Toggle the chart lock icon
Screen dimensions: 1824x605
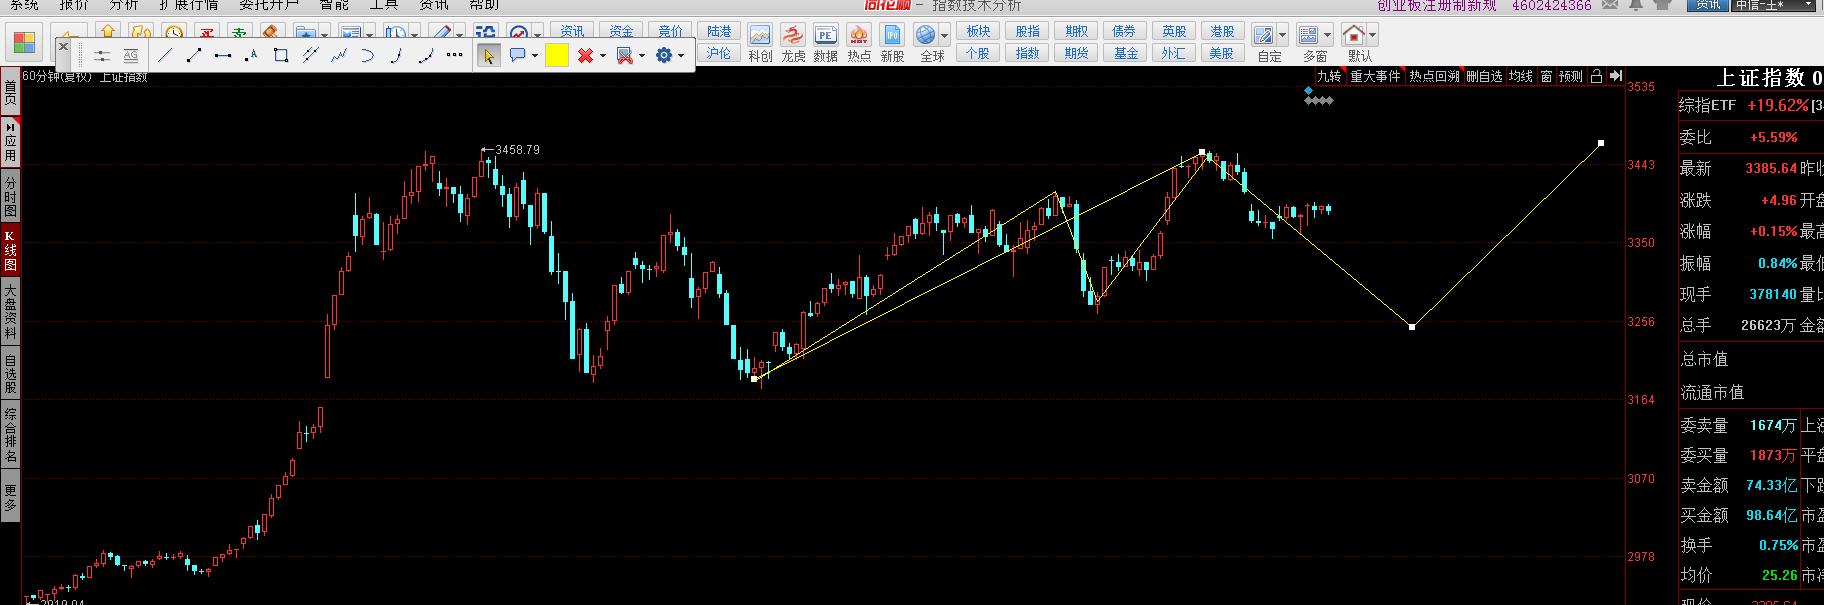point(1596,76)
